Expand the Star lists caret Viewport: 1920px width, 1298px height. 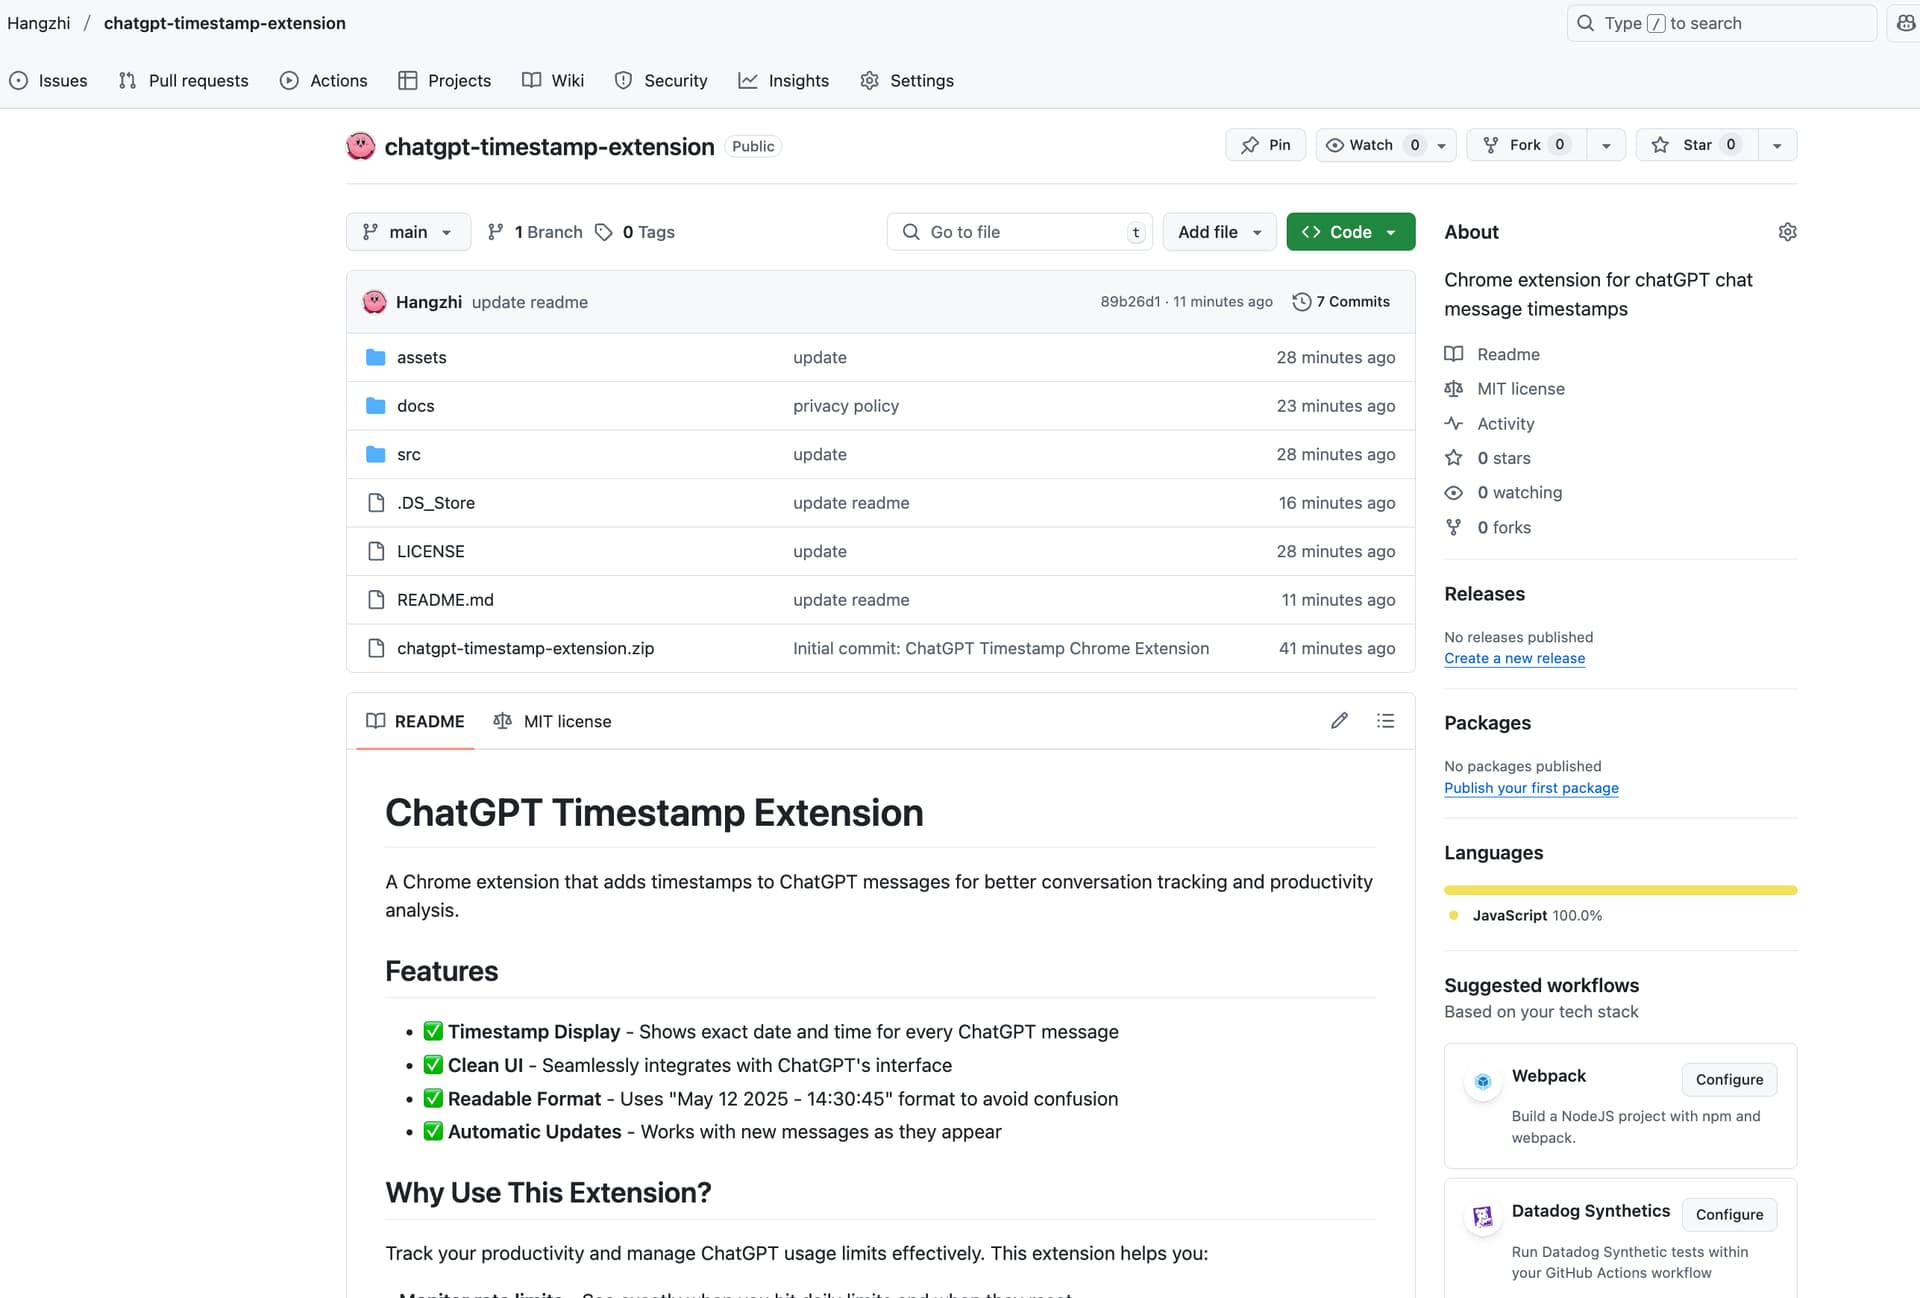(1777, 145)
